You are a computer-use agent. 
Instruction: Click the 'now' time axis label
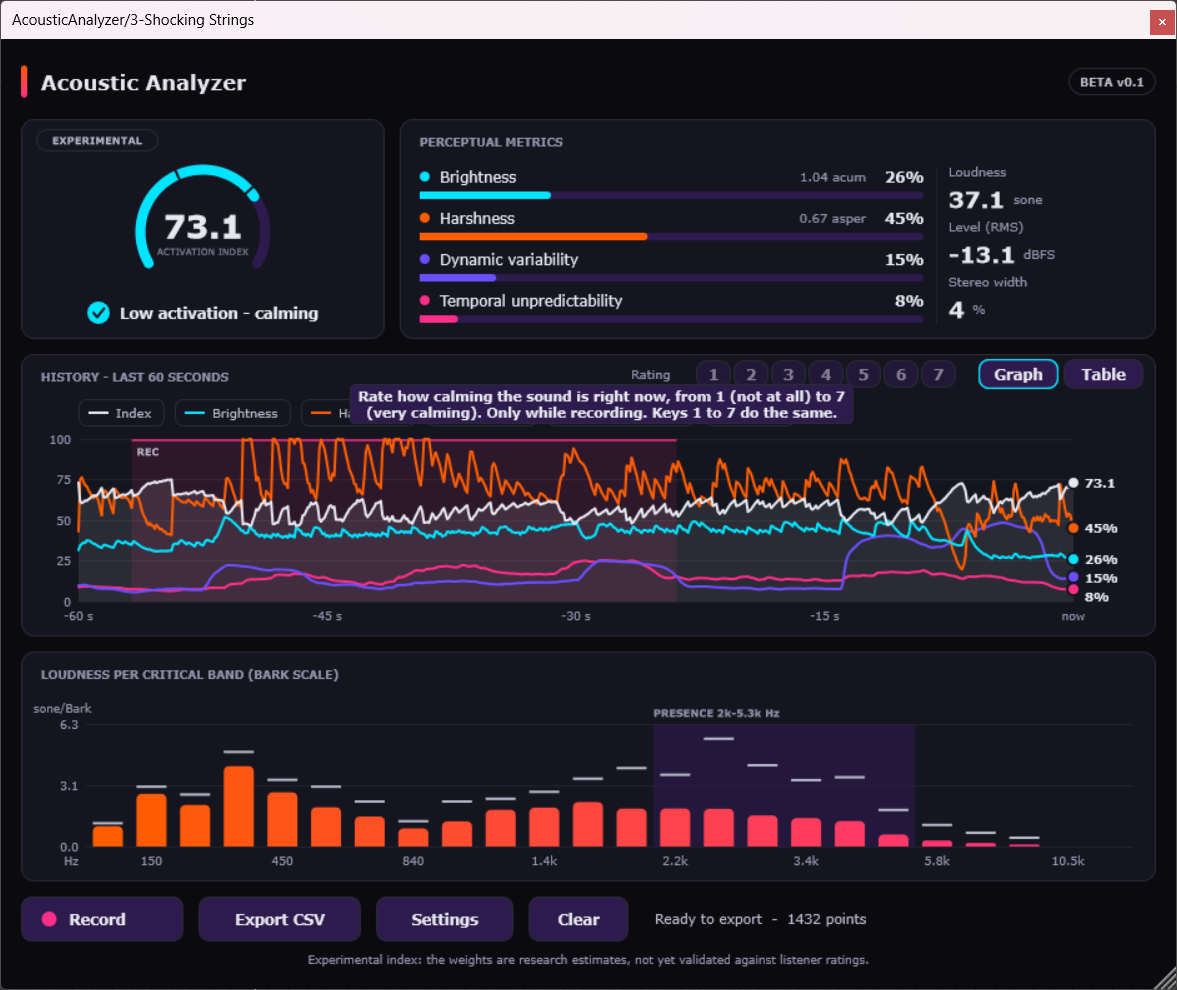[x=1073, y=616]
